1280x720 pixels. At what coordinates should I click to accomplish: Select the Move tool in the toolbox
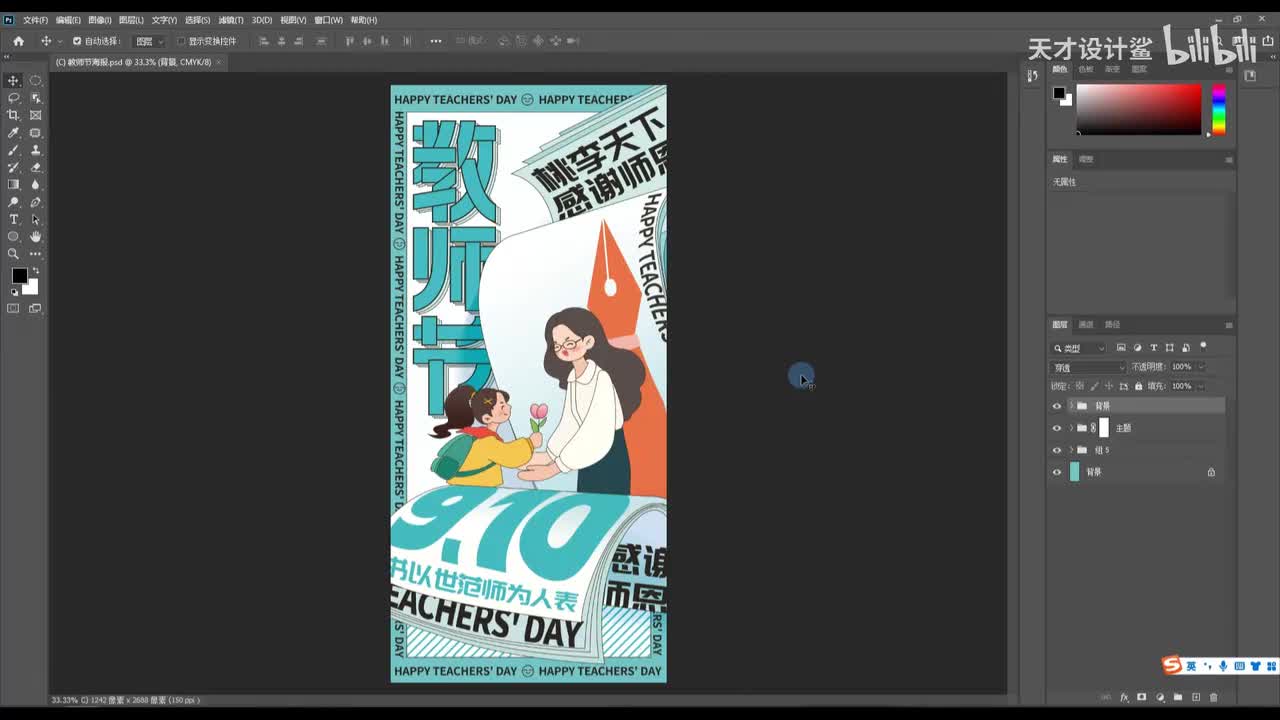pyautogui.click(x=13, y=80)
